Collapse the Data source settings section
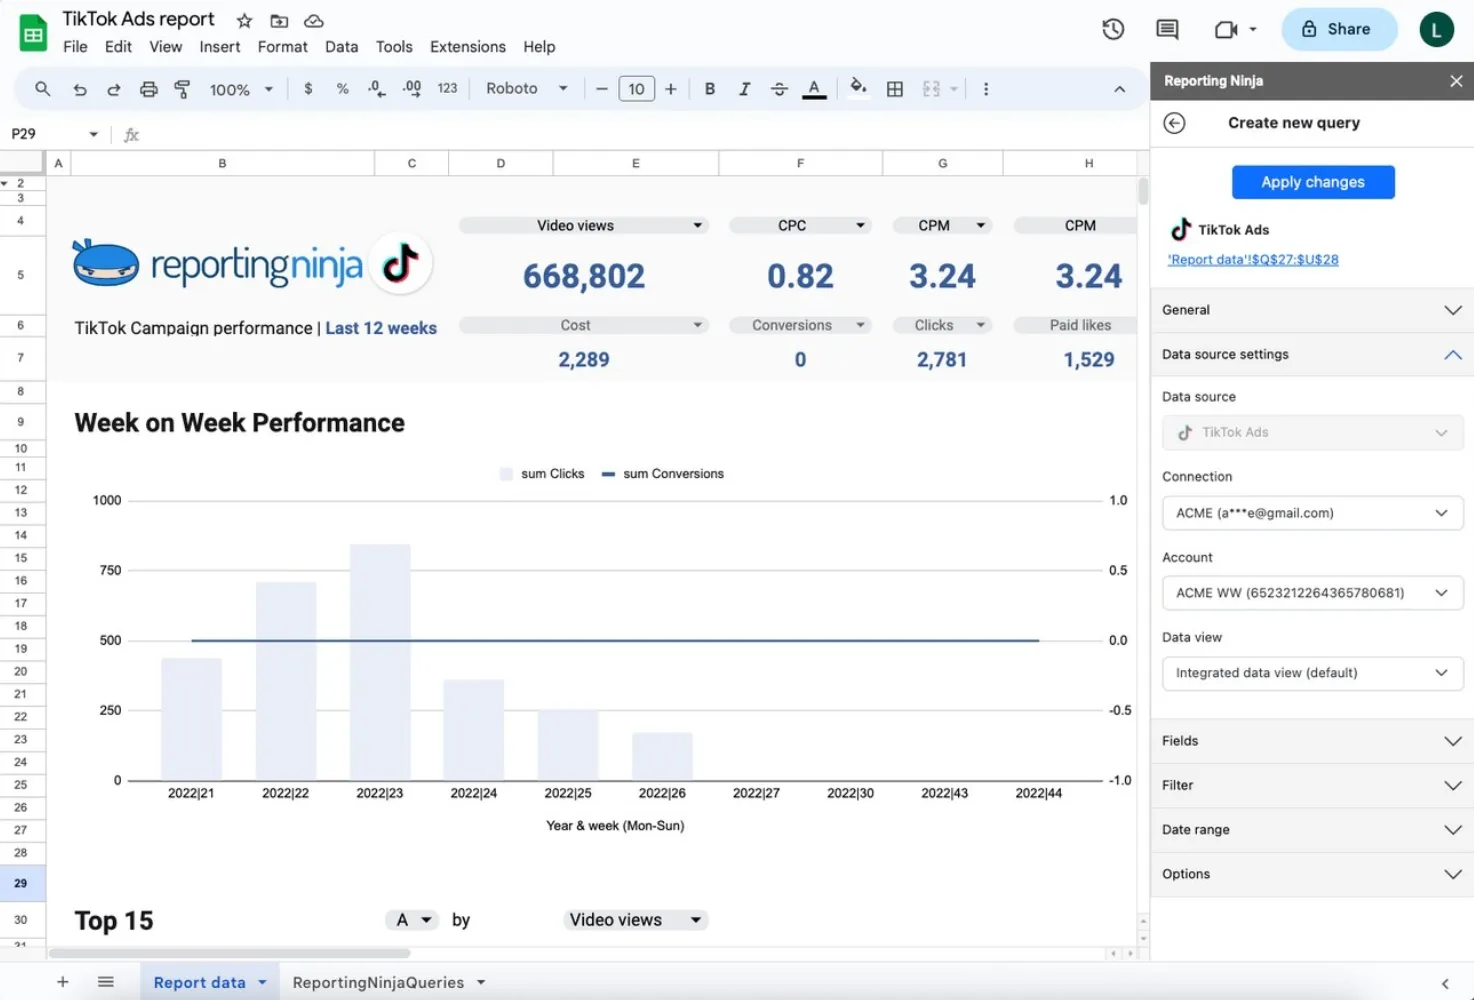Screen dimensions: 1474x1000 coord(1312,354)
